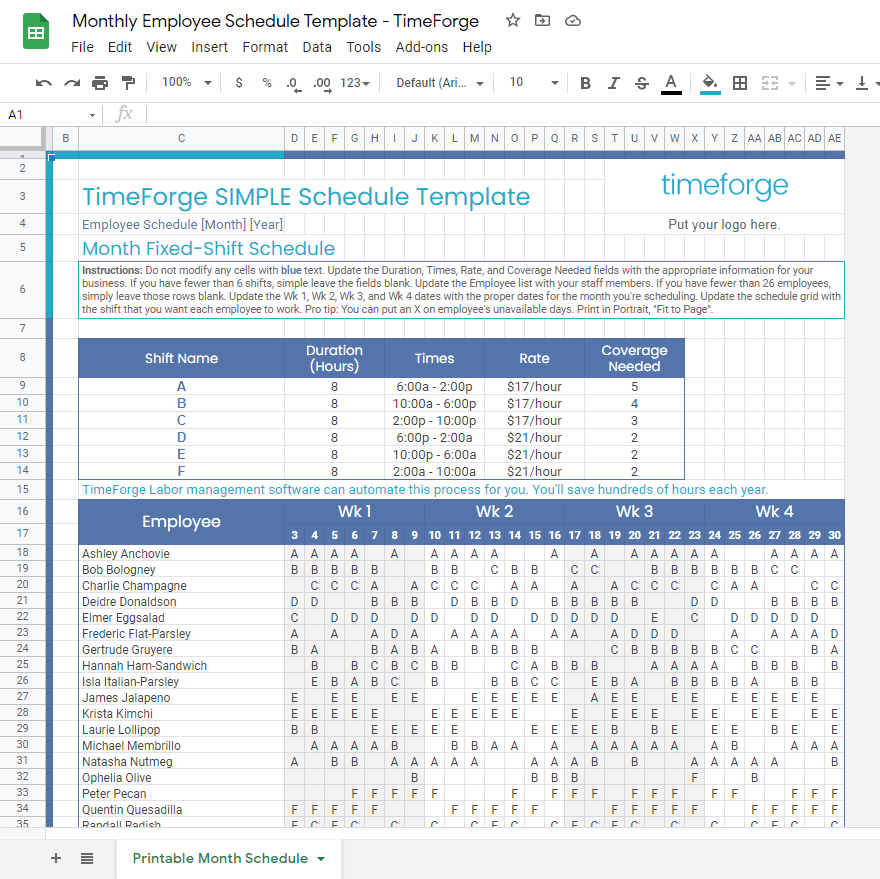
Task: Click the cell name box showing A1
Action: tap(50, 115)
